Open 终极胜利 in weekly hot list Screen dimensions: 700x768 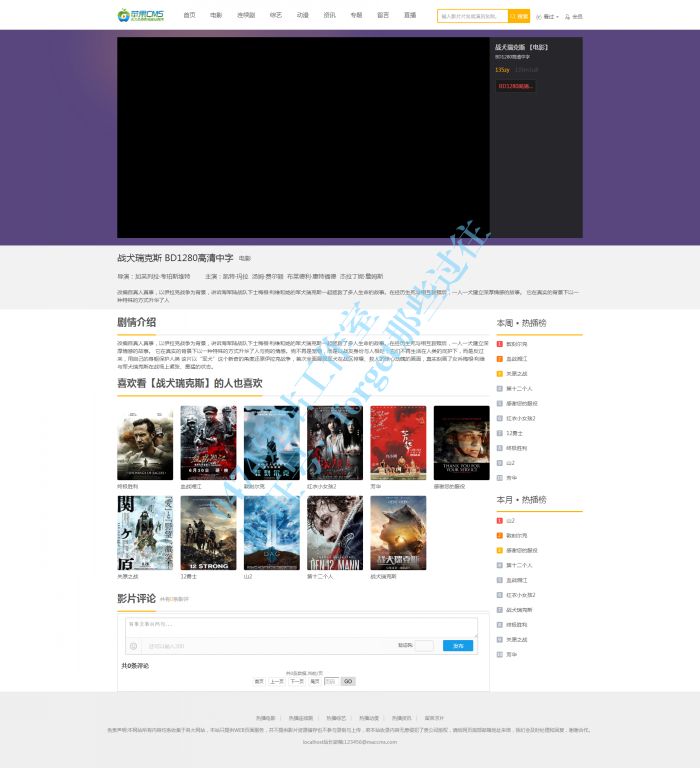coord(516,448)
